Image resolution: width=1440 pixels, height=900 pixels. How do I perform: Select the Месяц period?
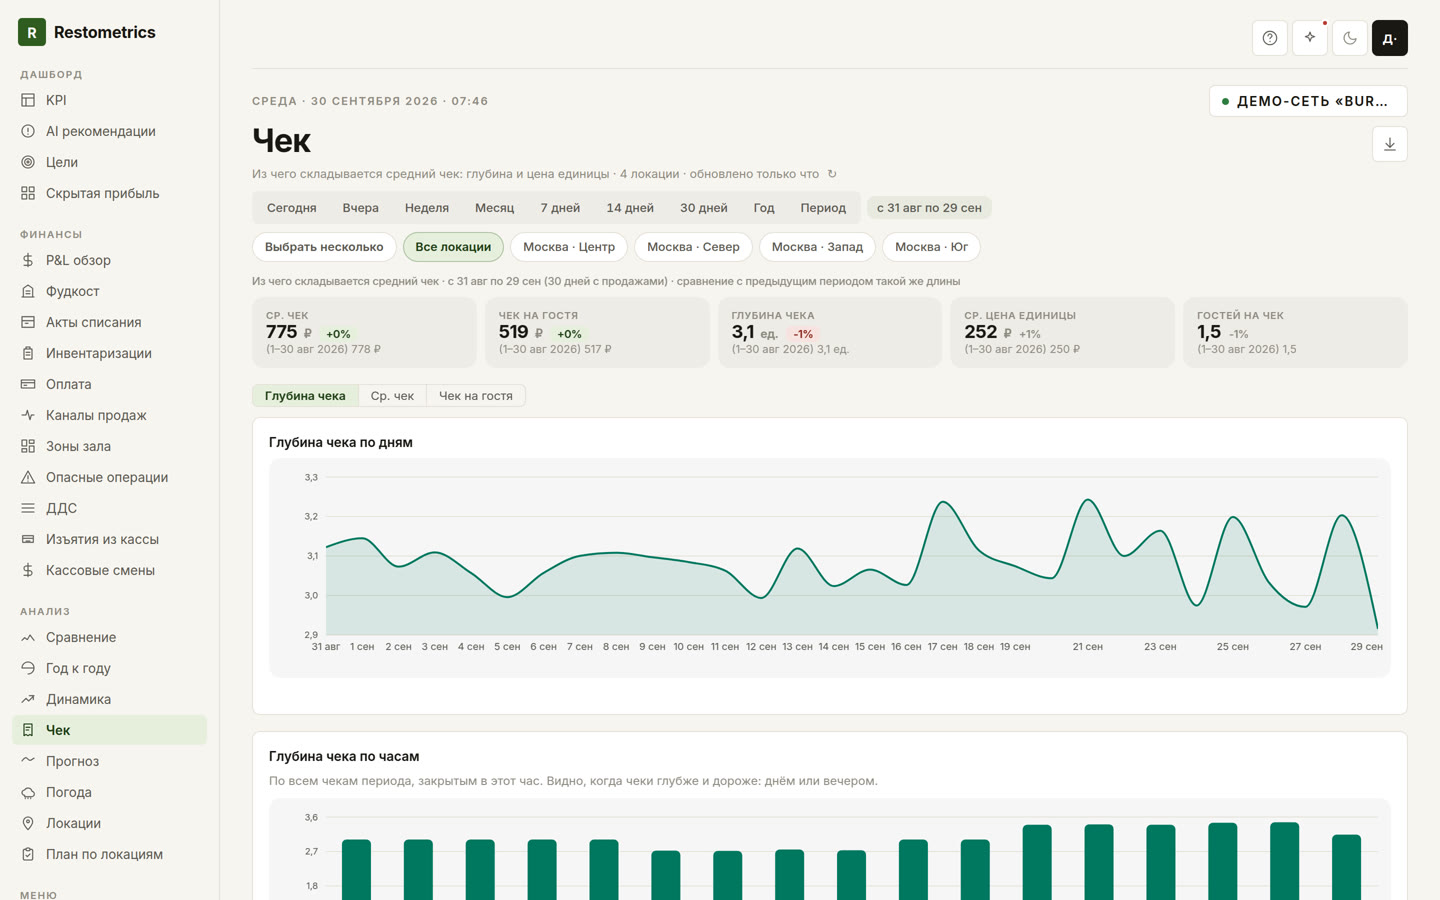495,208
